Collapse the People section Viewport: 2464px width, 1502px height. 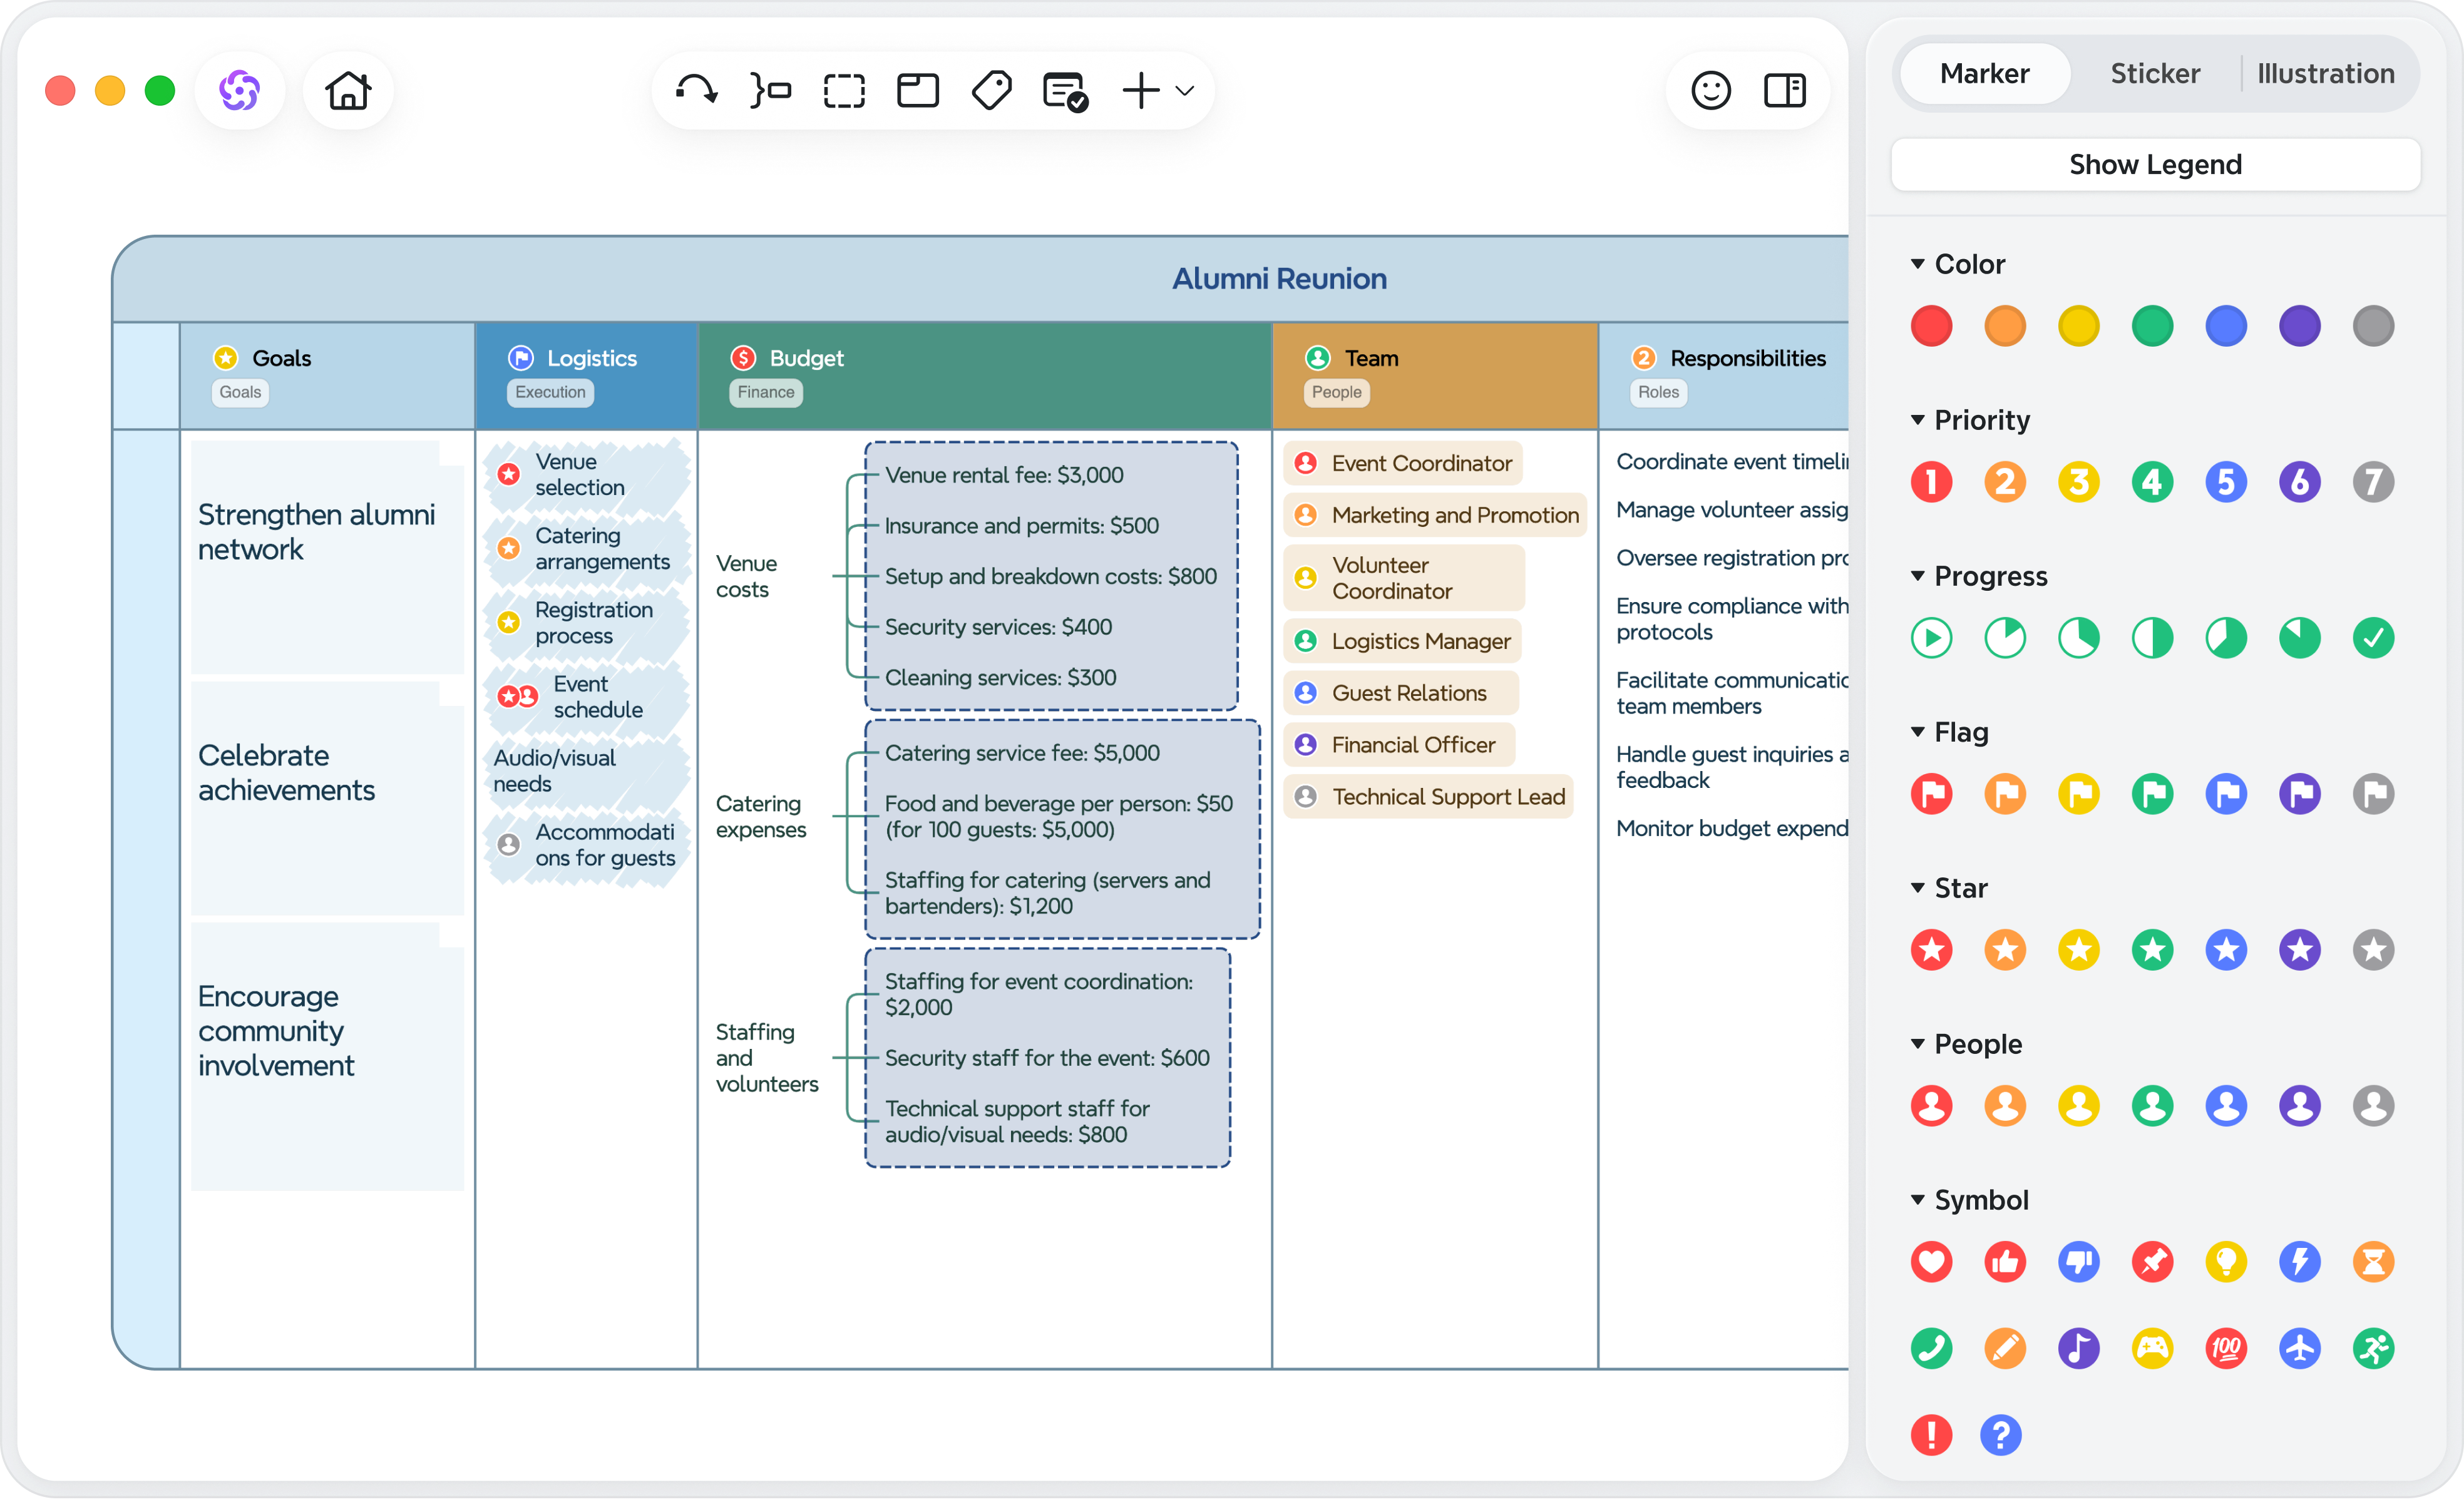point(1918,1044)
